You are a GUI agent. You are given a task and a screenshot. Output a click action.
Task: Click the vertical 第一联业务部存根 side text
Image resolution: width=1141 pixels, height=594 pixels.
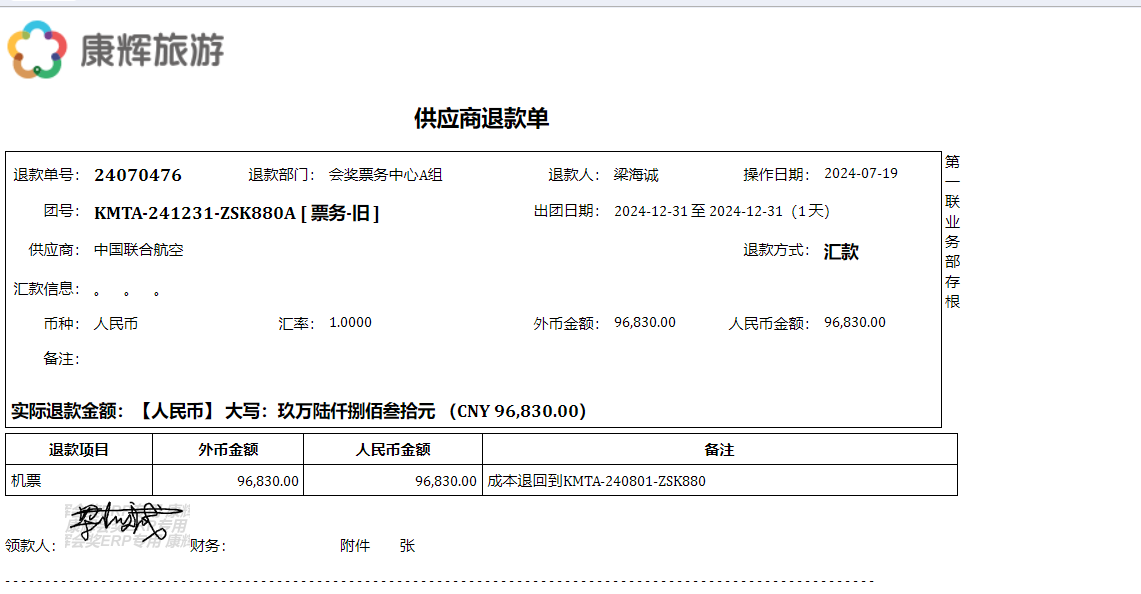pyautogui.click(x=952, y=231)
